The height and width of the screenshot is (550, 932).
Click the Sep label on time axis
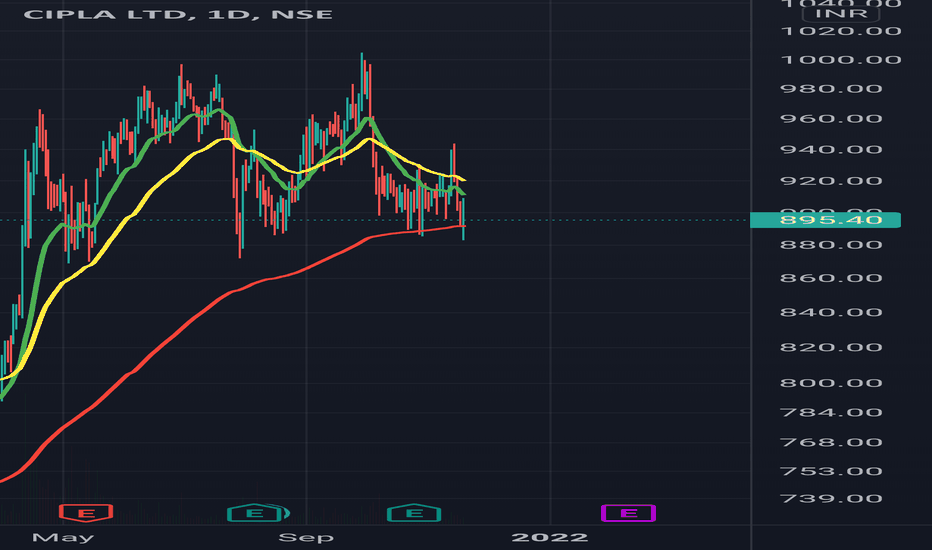[x=306, y=538]
